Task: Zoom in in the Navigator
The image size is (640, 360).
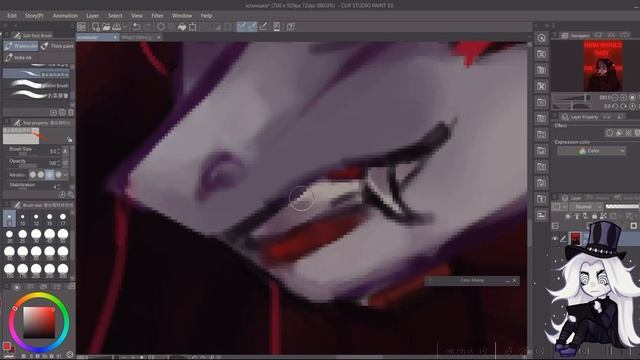Action: pyautogui.click(x=624, y=98)
